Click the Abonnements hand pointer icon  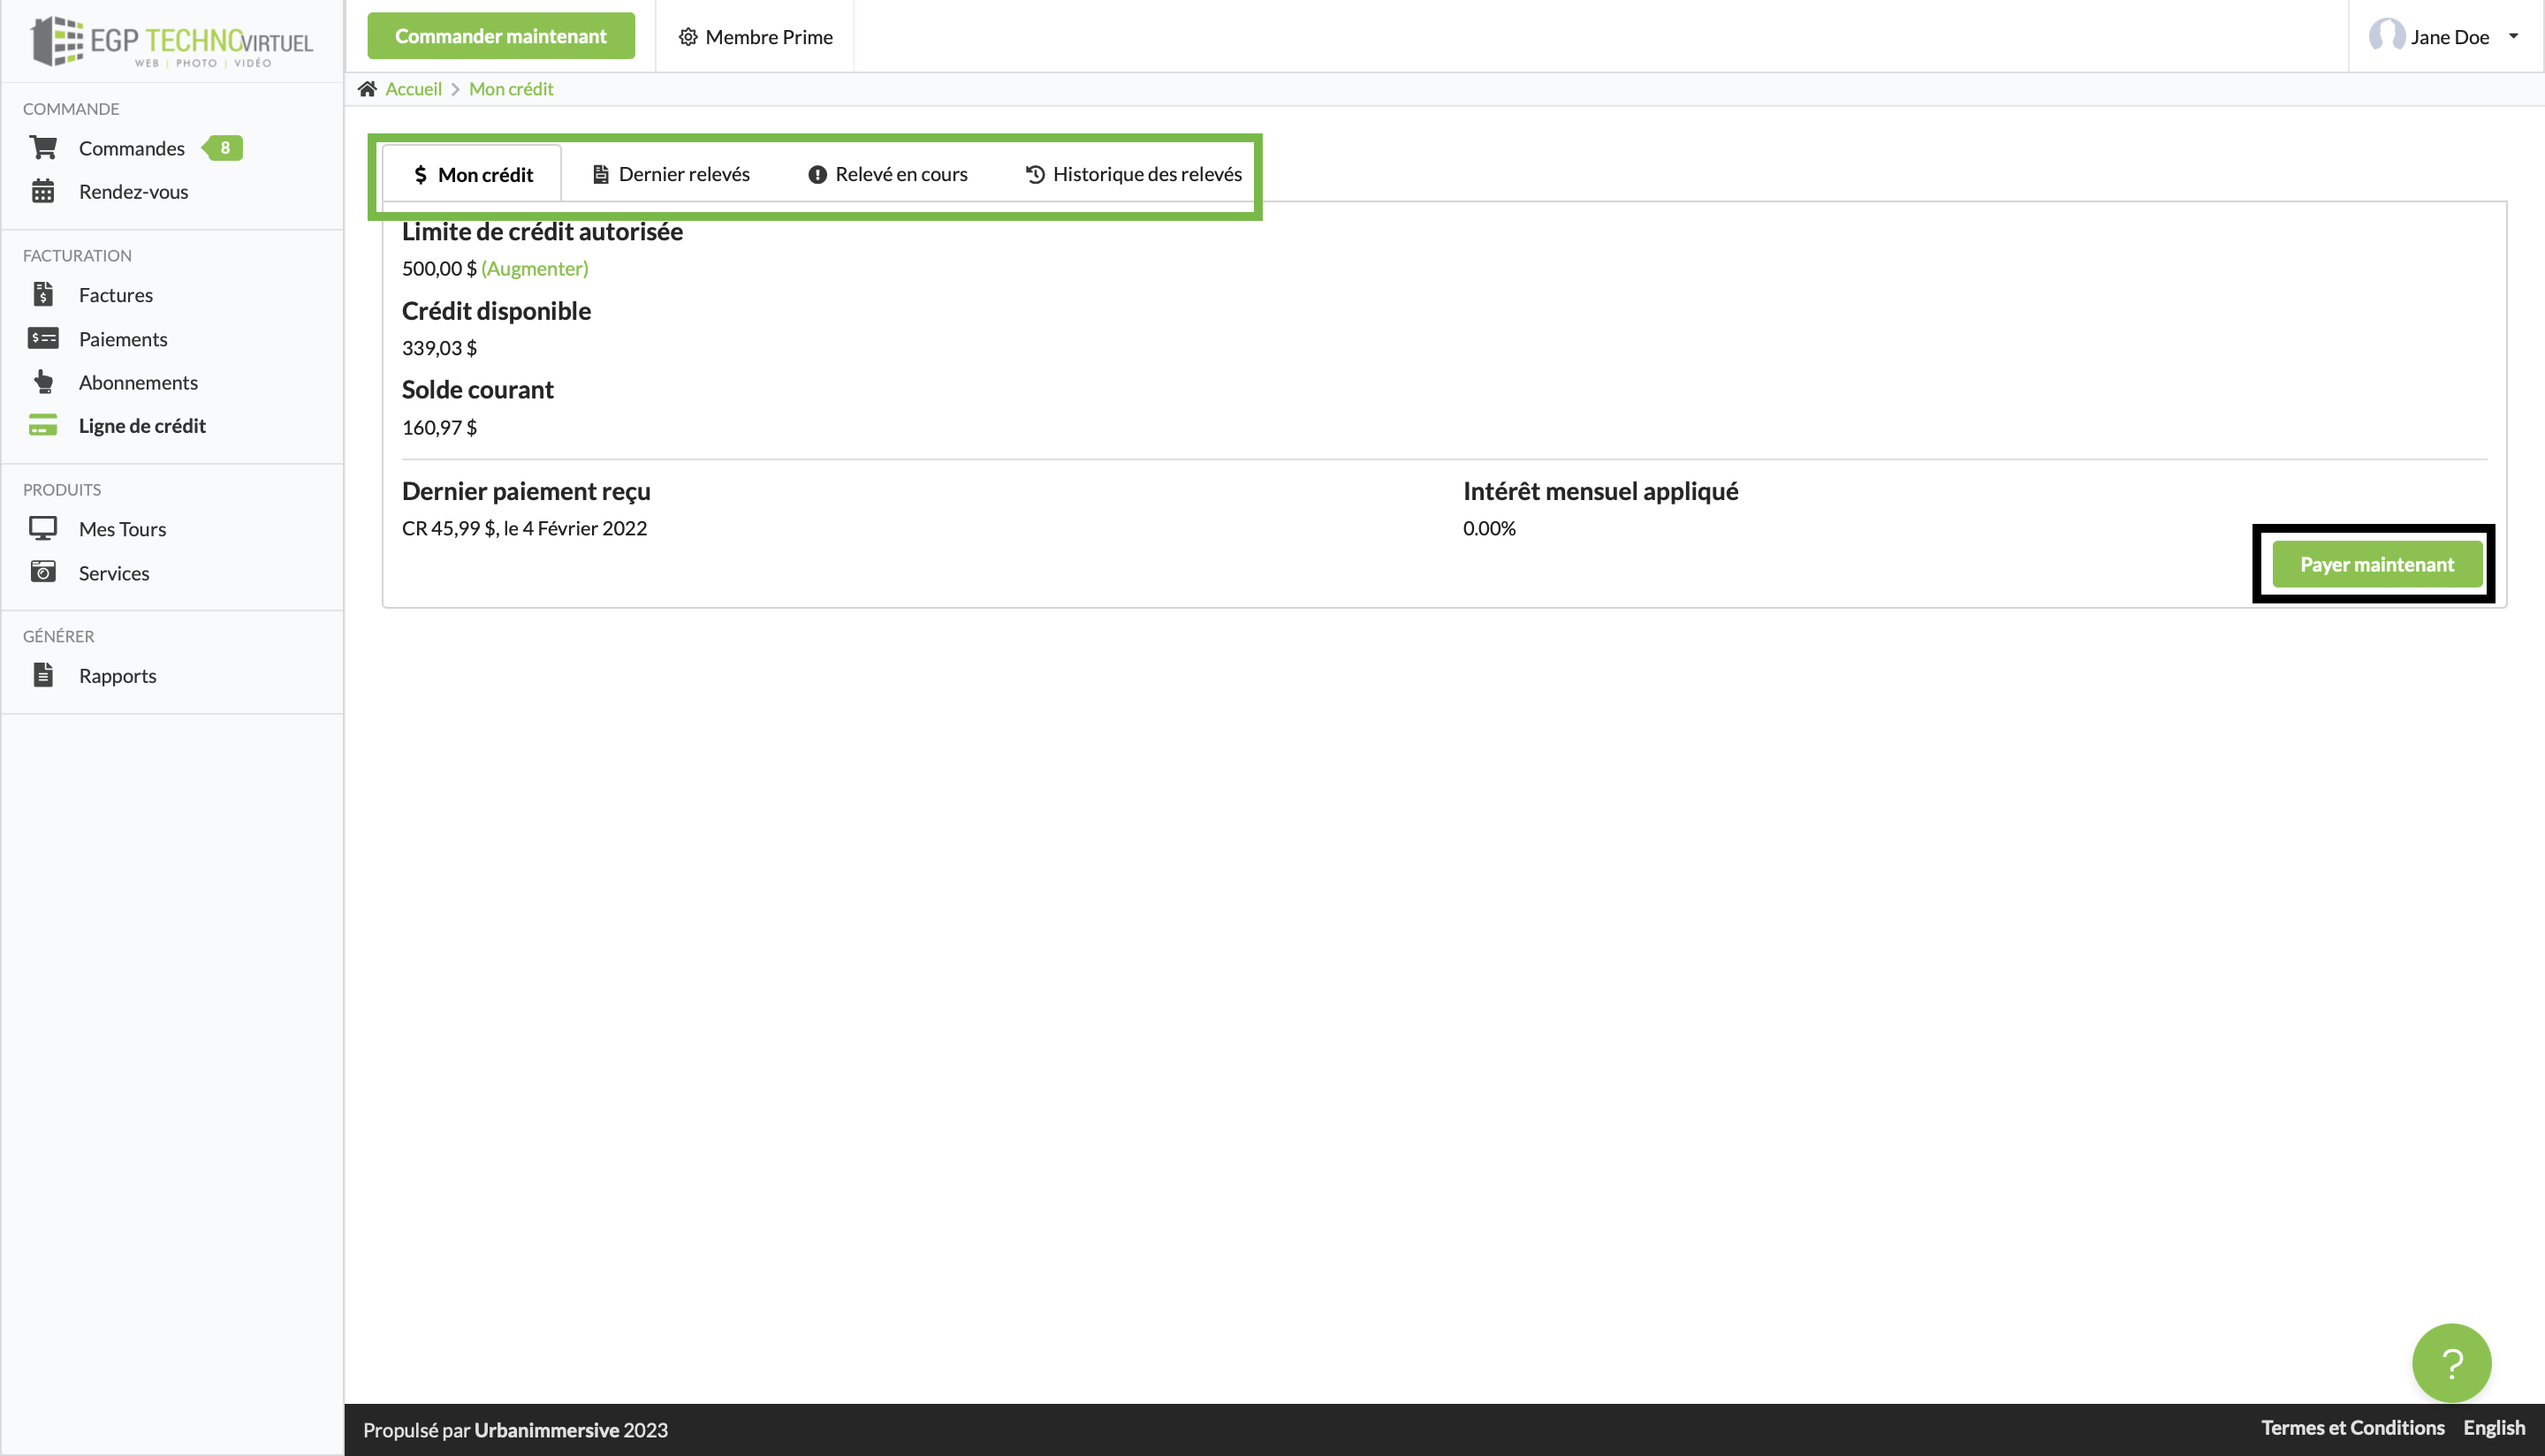[x=43, y=382]
